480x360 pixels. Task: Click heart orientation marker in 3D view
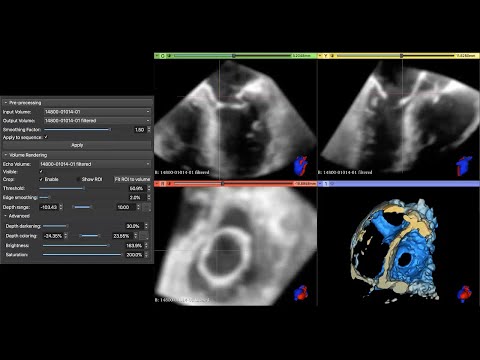[x=464, y=294]
